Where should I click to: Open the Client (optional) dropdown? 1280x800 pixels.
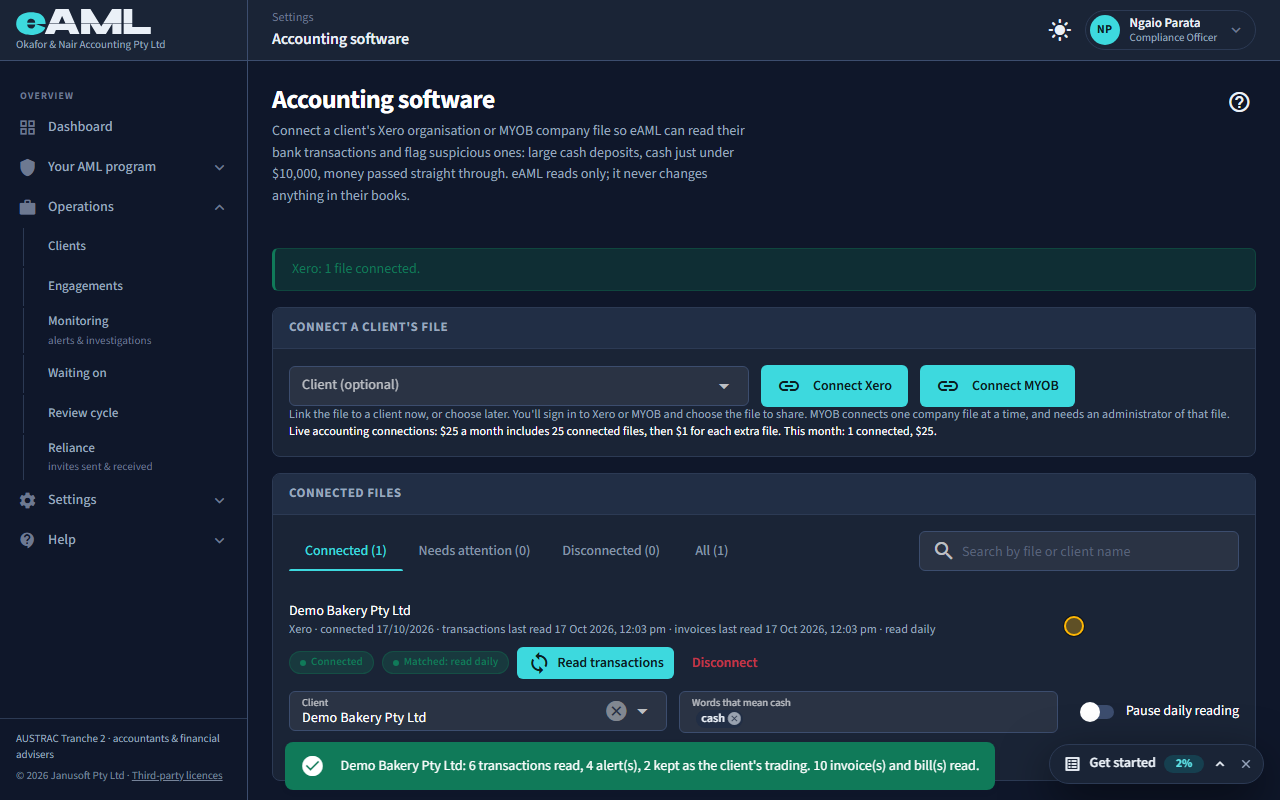519,385
